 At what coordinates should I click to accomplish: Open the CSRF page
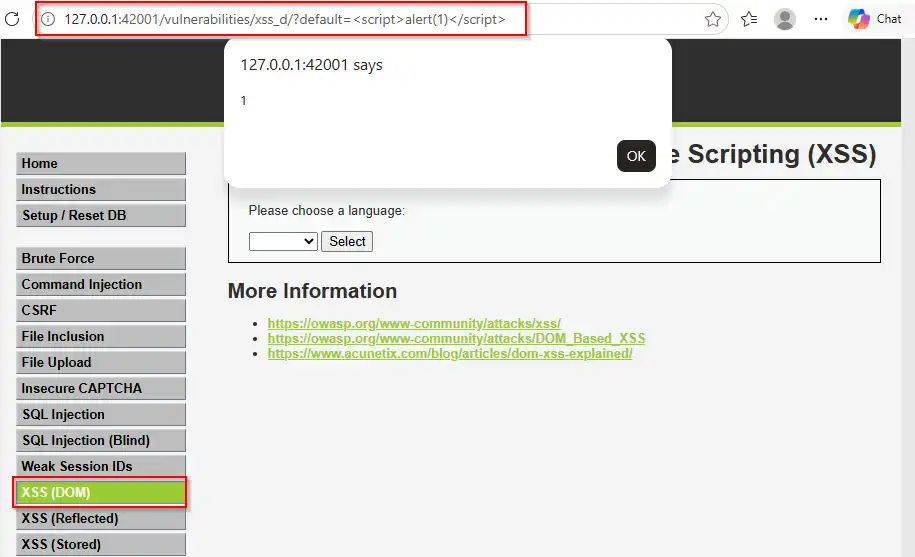point(101,310)
